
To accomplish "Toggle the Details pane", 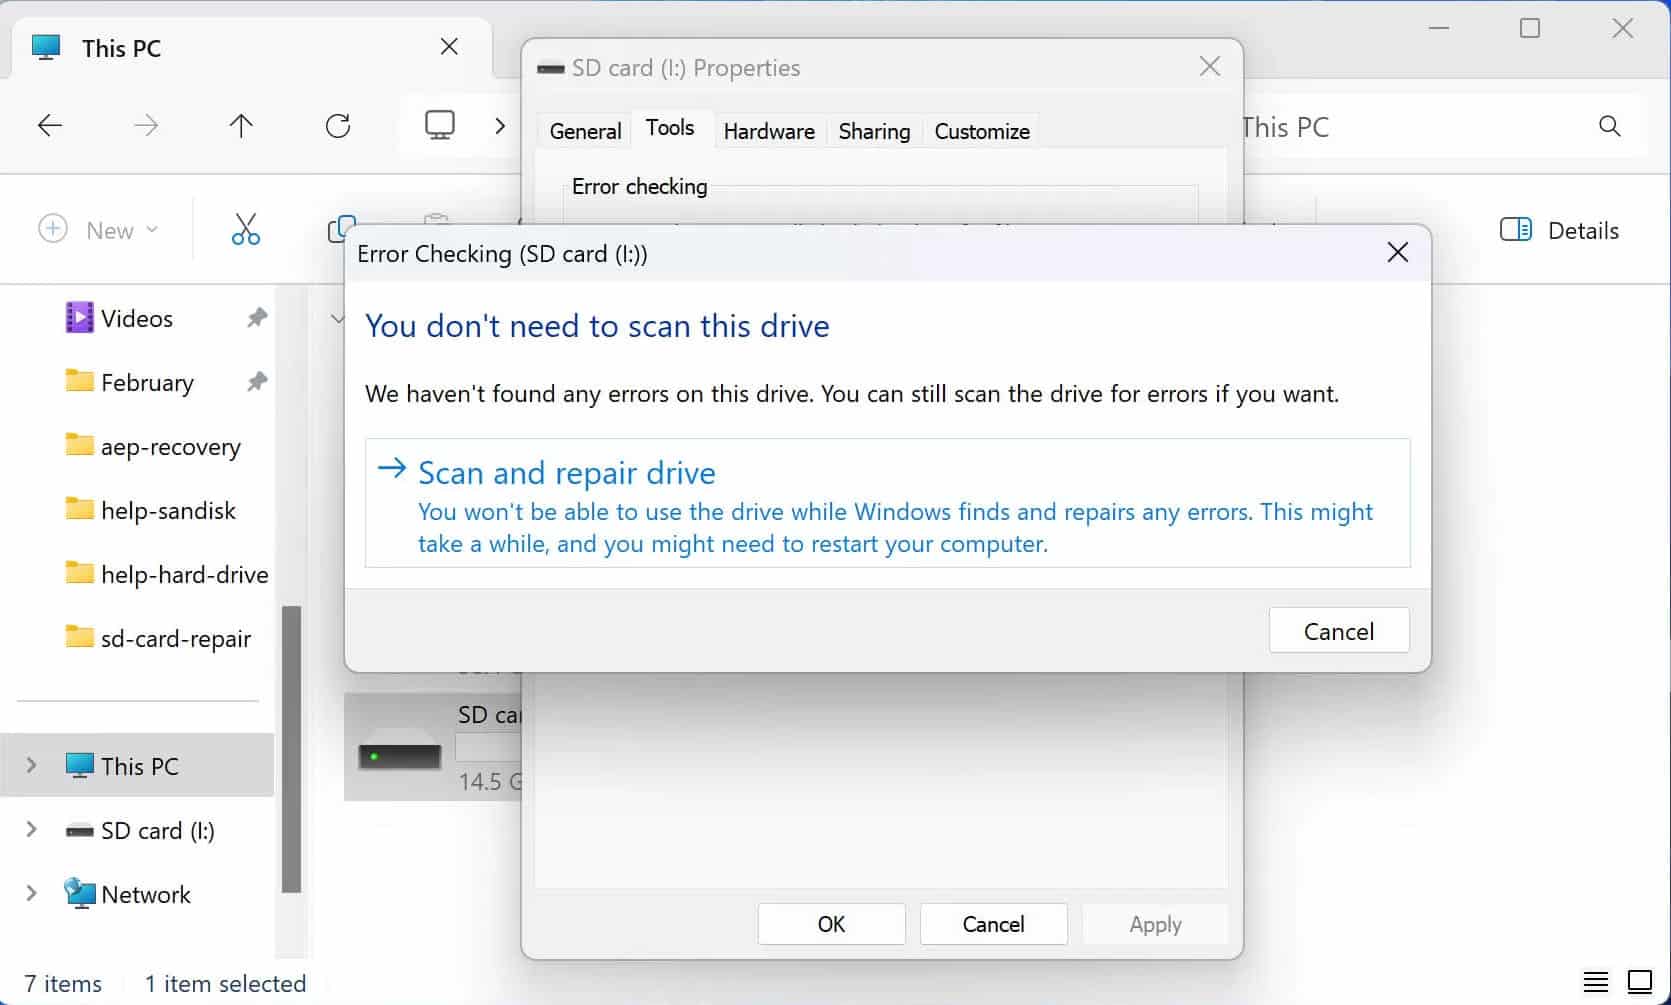I will [1559, 230].
